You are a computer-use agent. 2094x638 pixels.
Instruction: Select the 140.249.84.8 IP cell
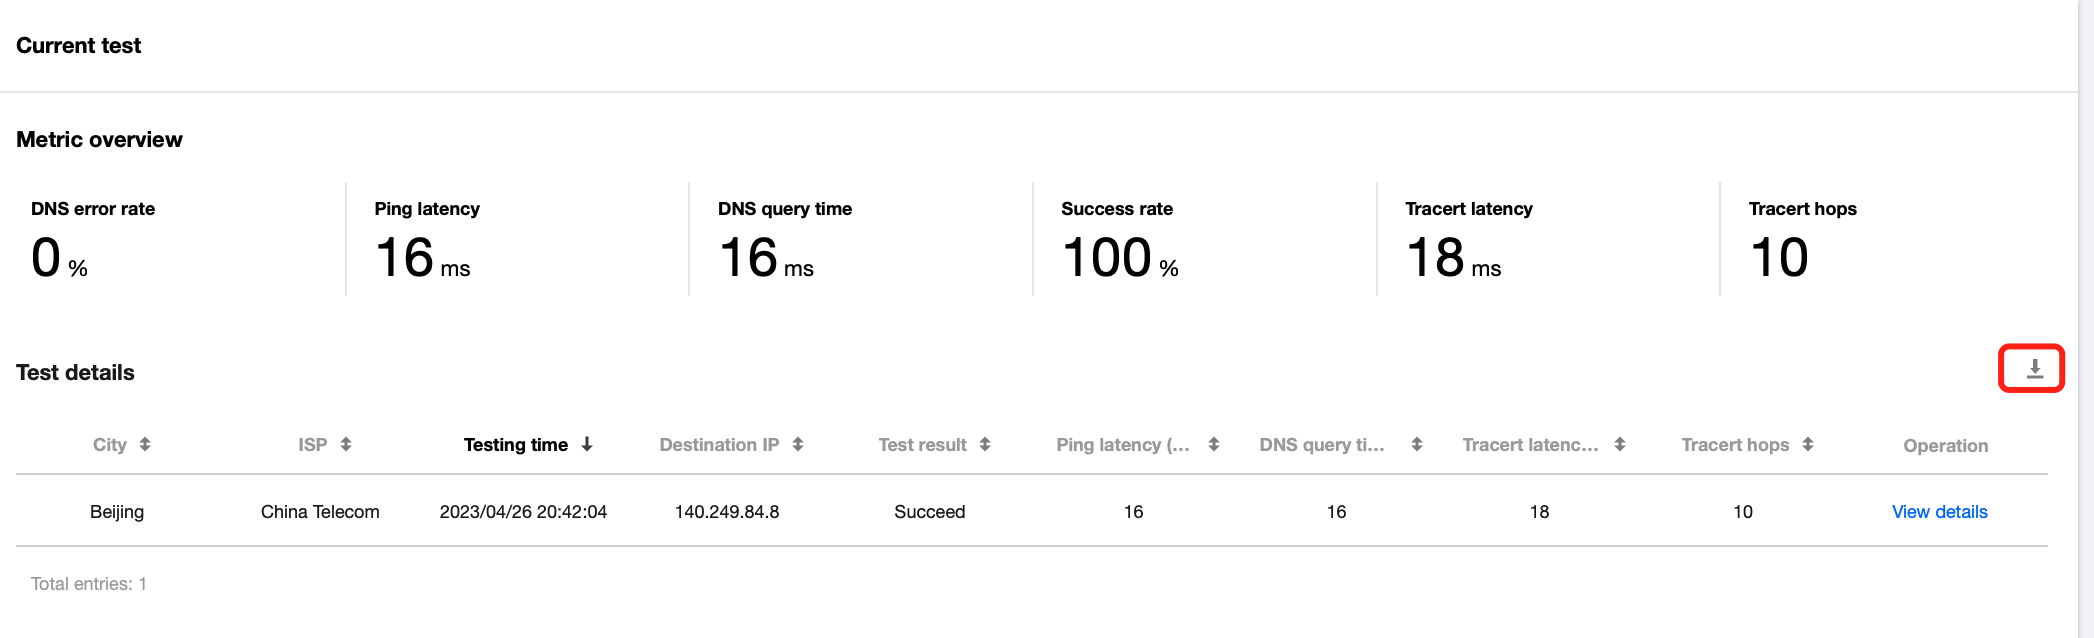[x=727, y=512]
